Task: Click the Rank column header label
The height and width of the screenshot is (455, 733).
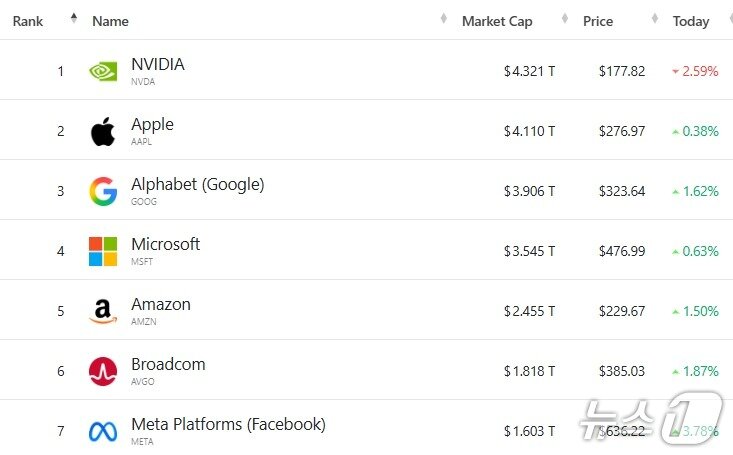Action: (28, 21)
